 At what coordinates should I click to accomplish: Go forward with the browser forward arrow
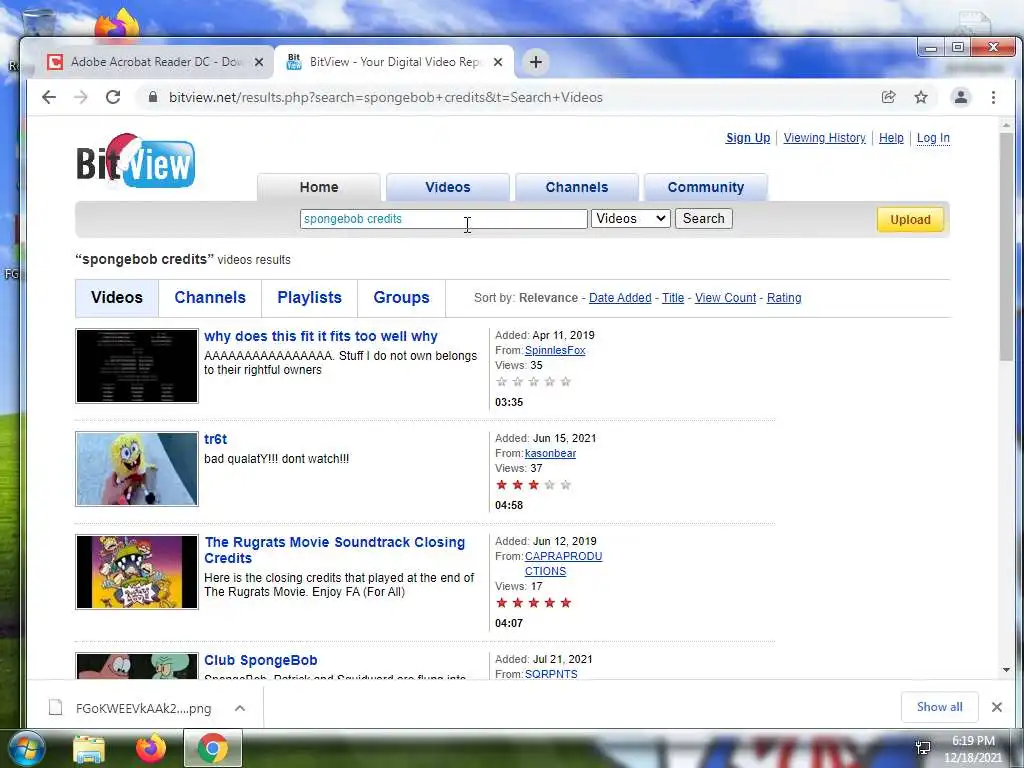pyautogui.click(x=80, y=97)
